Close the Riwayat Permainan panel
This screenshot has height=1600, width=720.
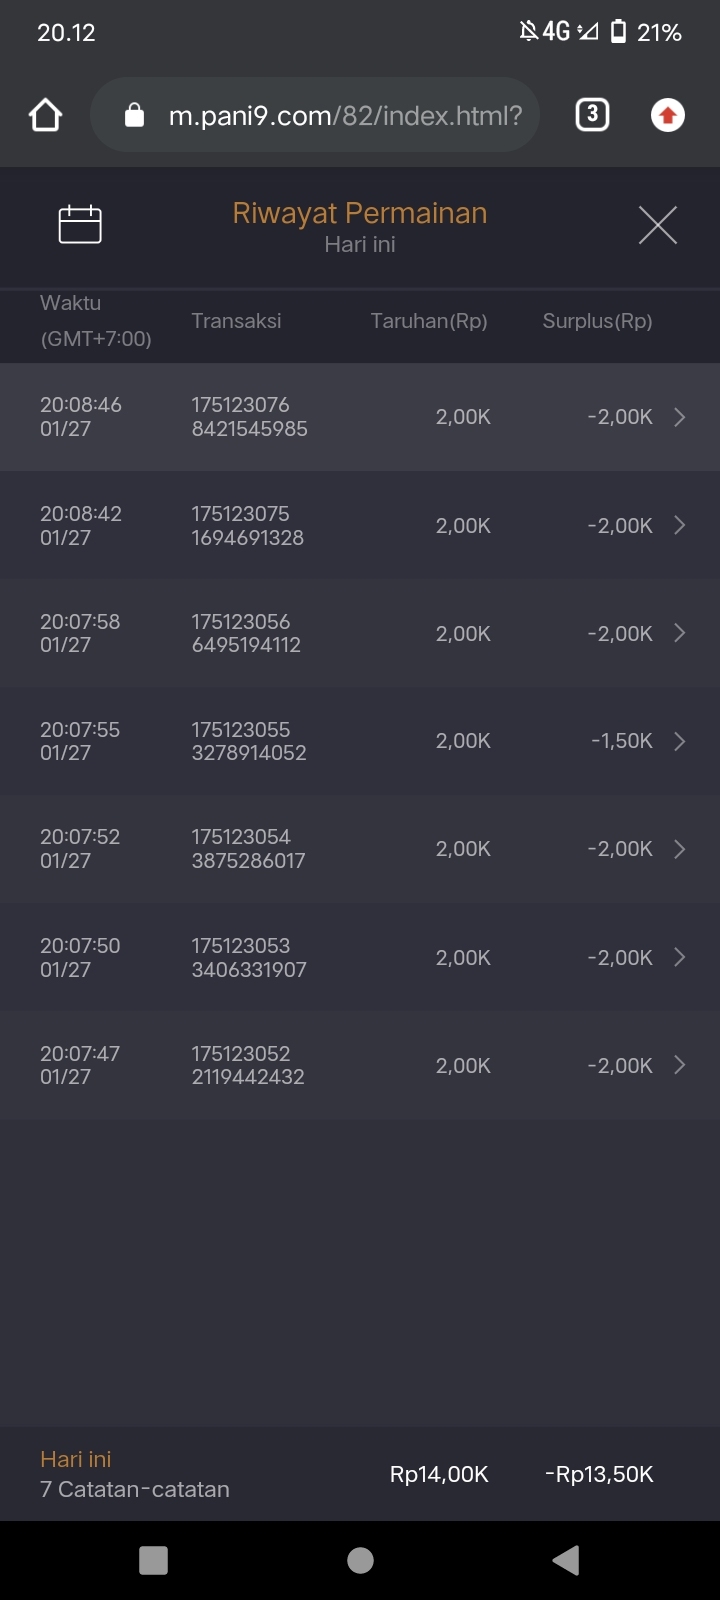point(657,225)
